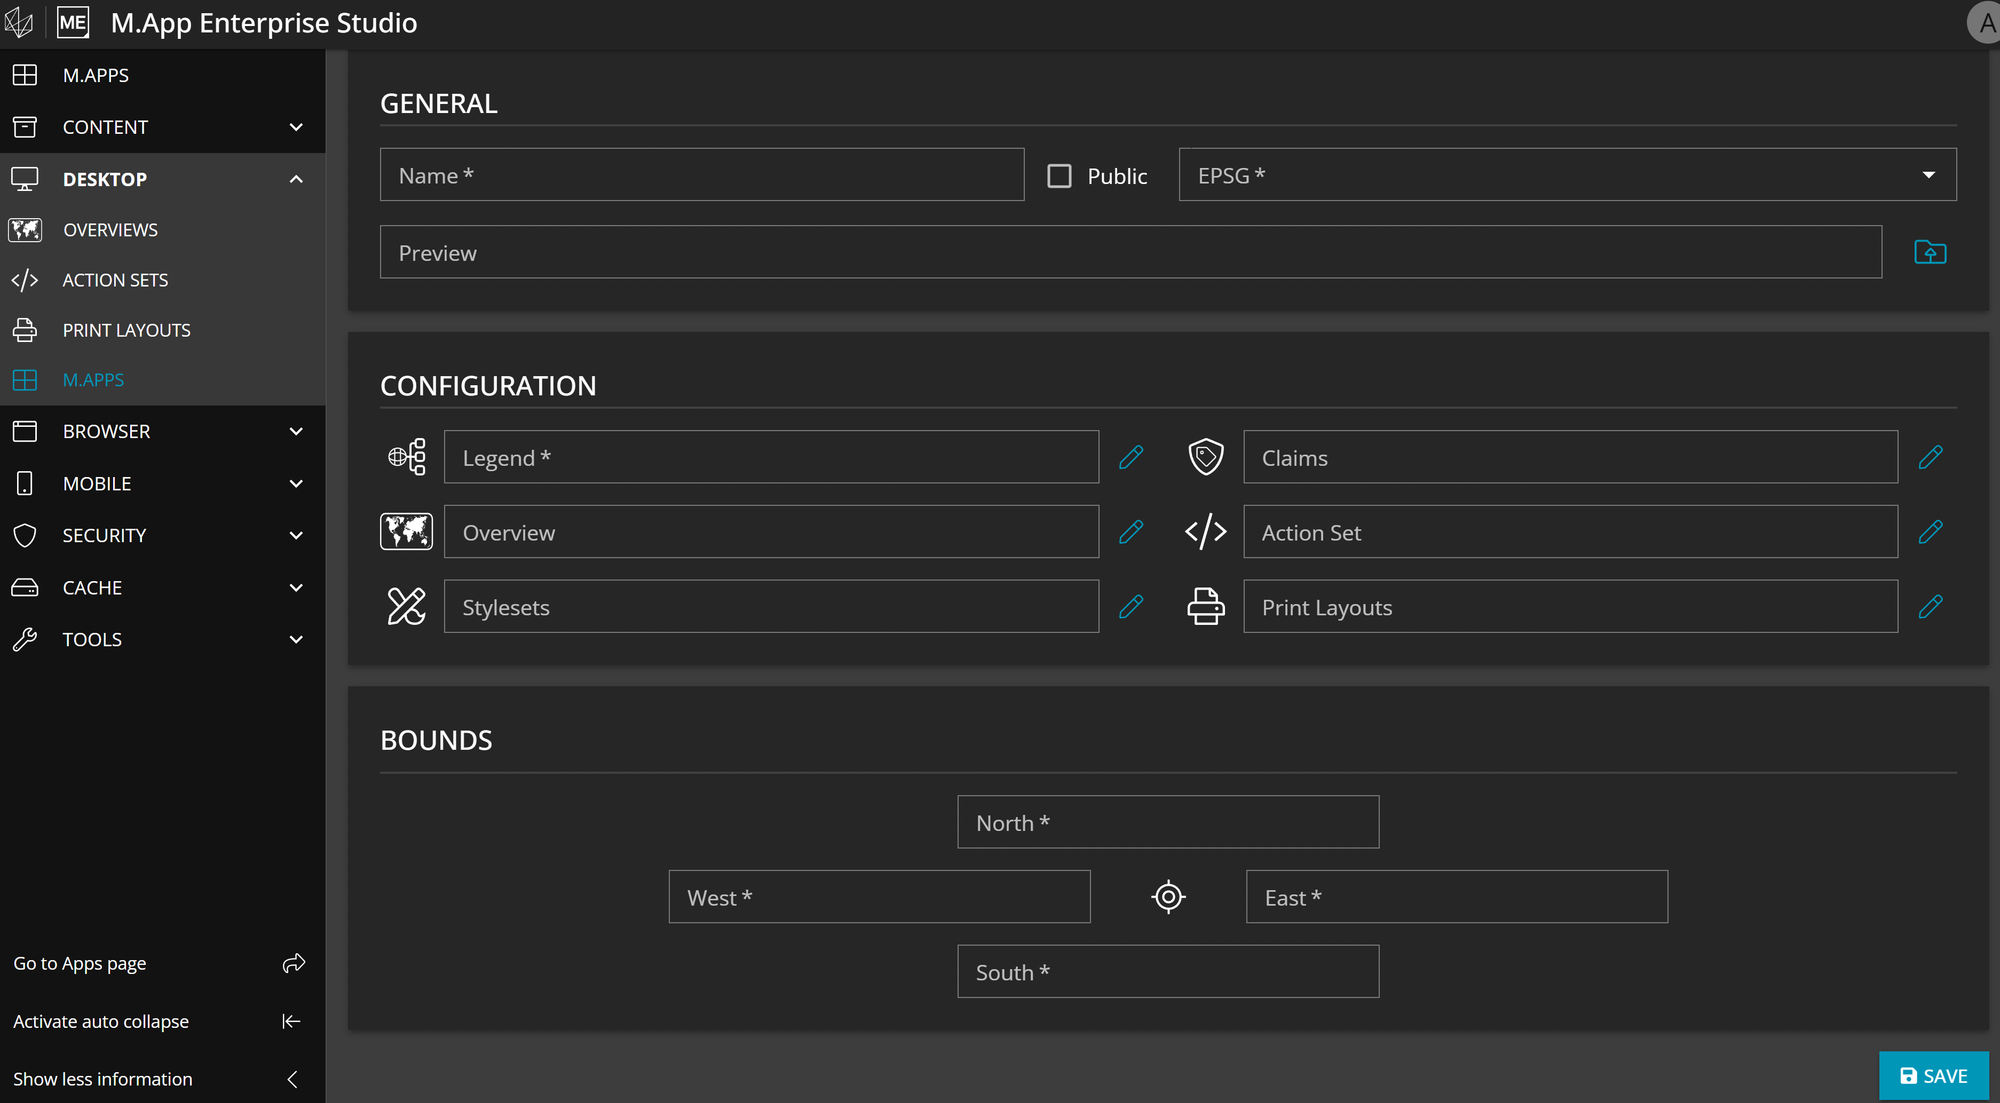Open the EPSG dropdown
The image size is (2000, 1103).
1567,175
